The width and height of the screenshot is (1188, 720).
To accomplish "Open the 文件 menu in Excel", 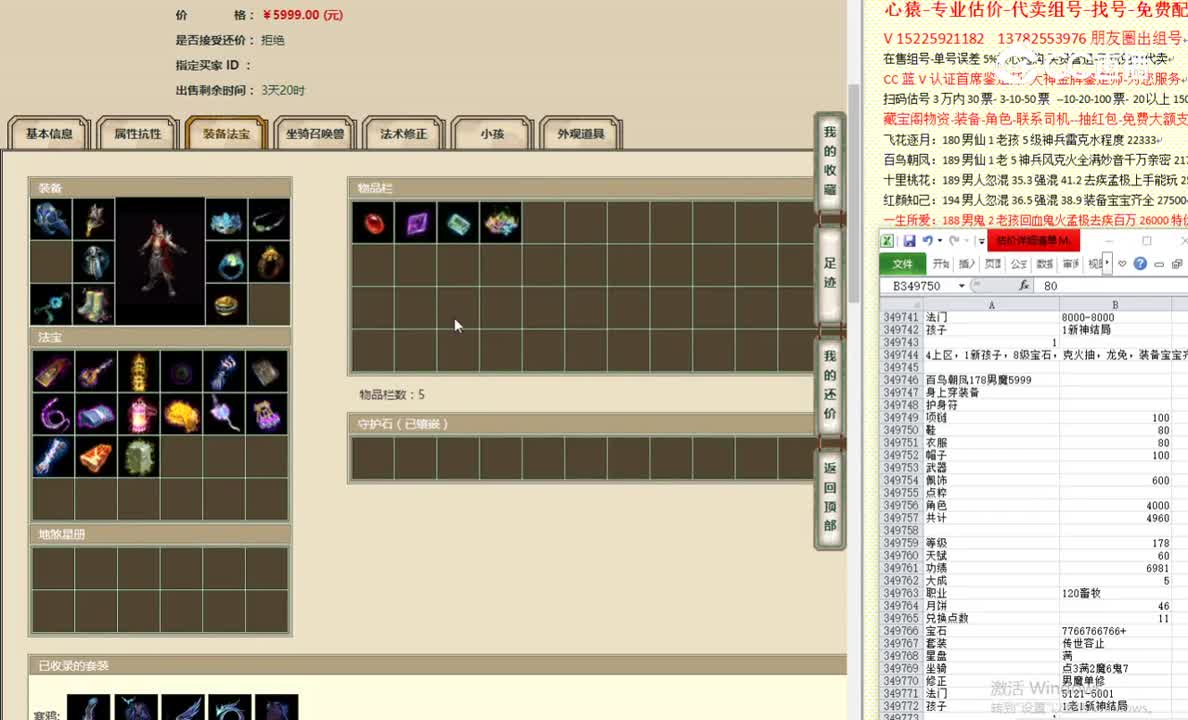I will [902, 263].
